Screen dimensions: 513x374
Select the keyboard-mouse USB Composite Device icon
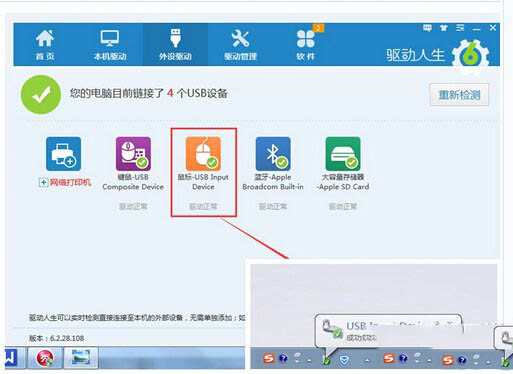click(133, 154)
